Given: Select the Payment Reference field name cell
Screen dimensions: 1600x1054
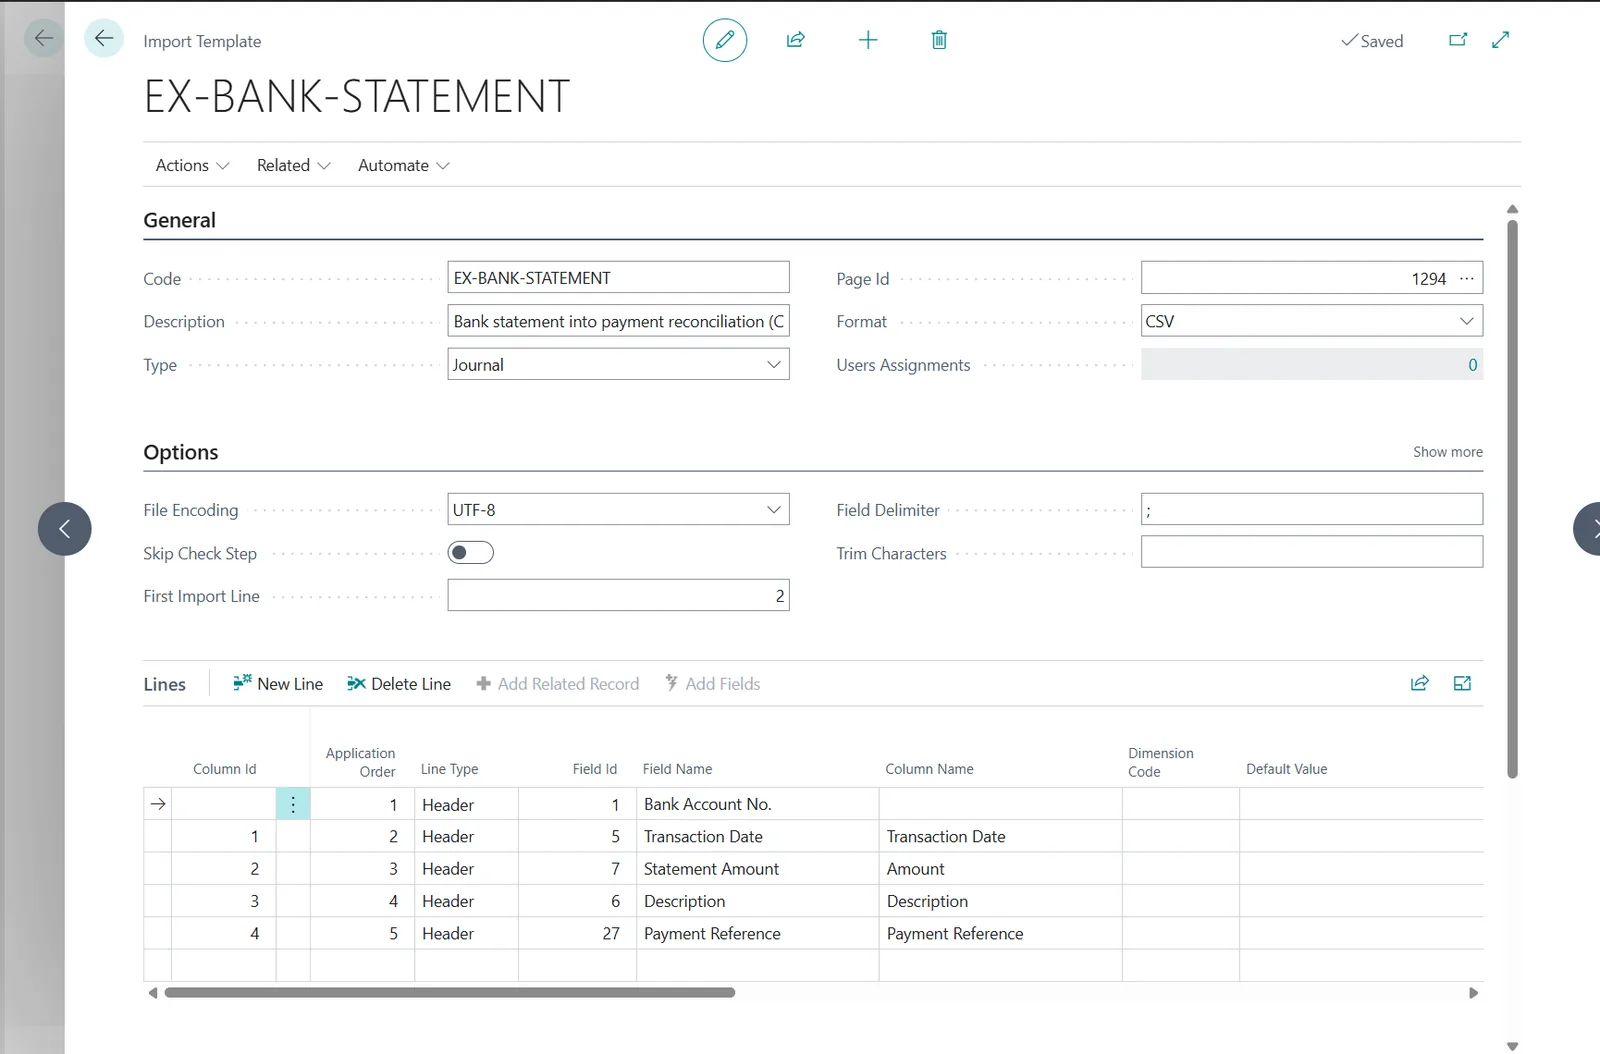Looking at the screenshot, I should [758, 933].
